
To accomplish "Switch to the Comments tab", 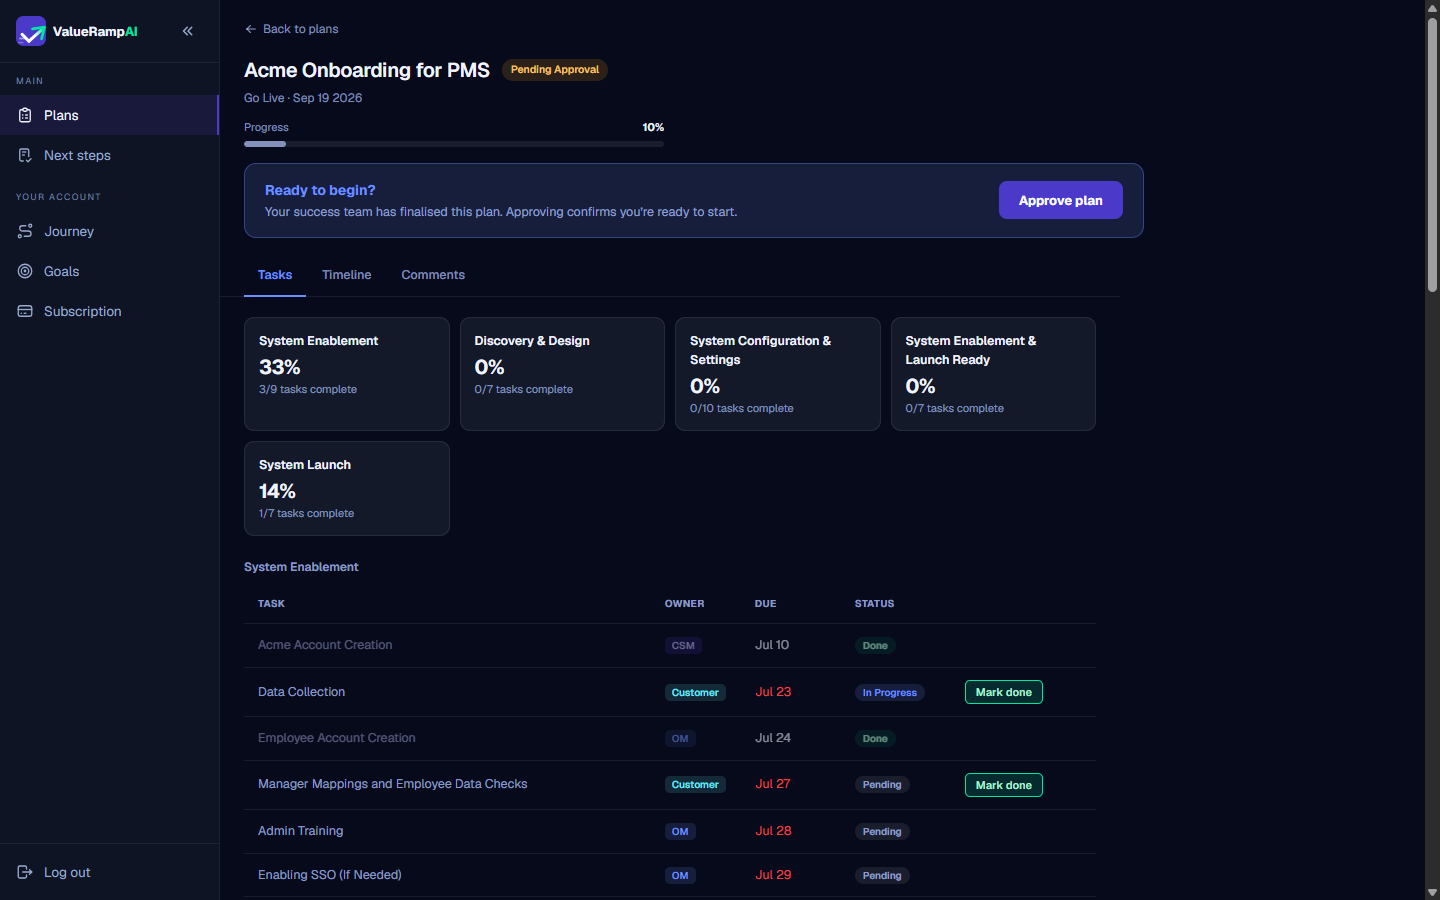I will [433, 275].
